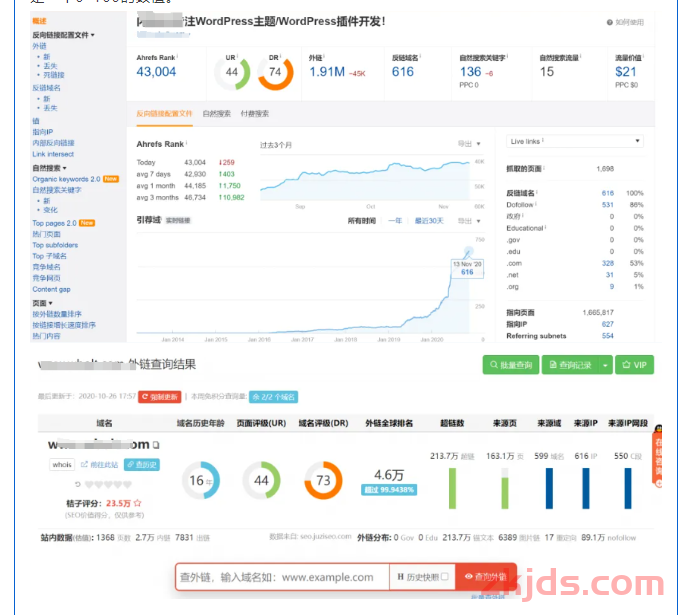Expand the 查询记录 dropdown arrow
Viewport: 683px width, 615px height.
point(605,365)
